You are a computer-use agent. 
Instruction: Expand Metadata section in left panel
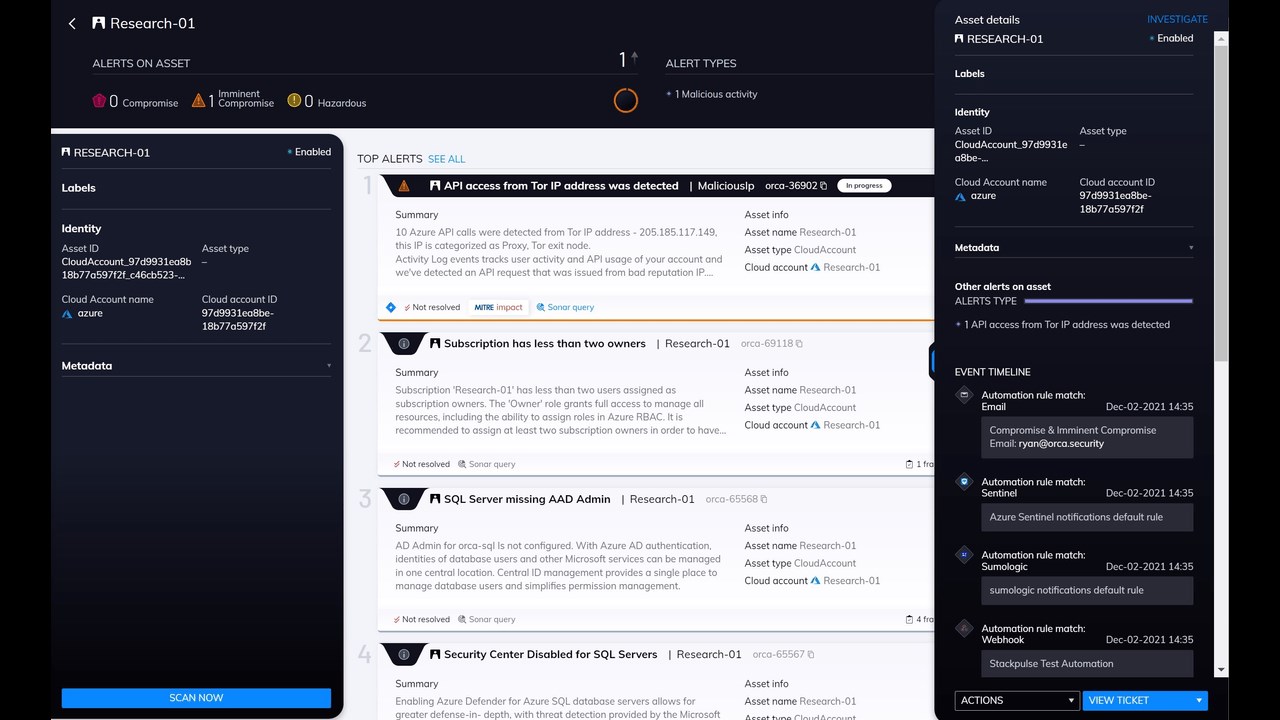pos(196,366)
